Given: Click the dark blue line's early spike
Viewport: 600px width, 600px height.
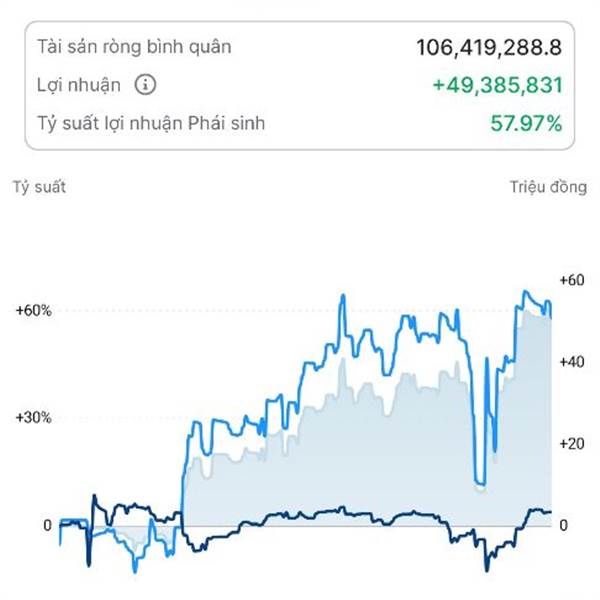Looking at the screenshot, I should tap(94, 497).
